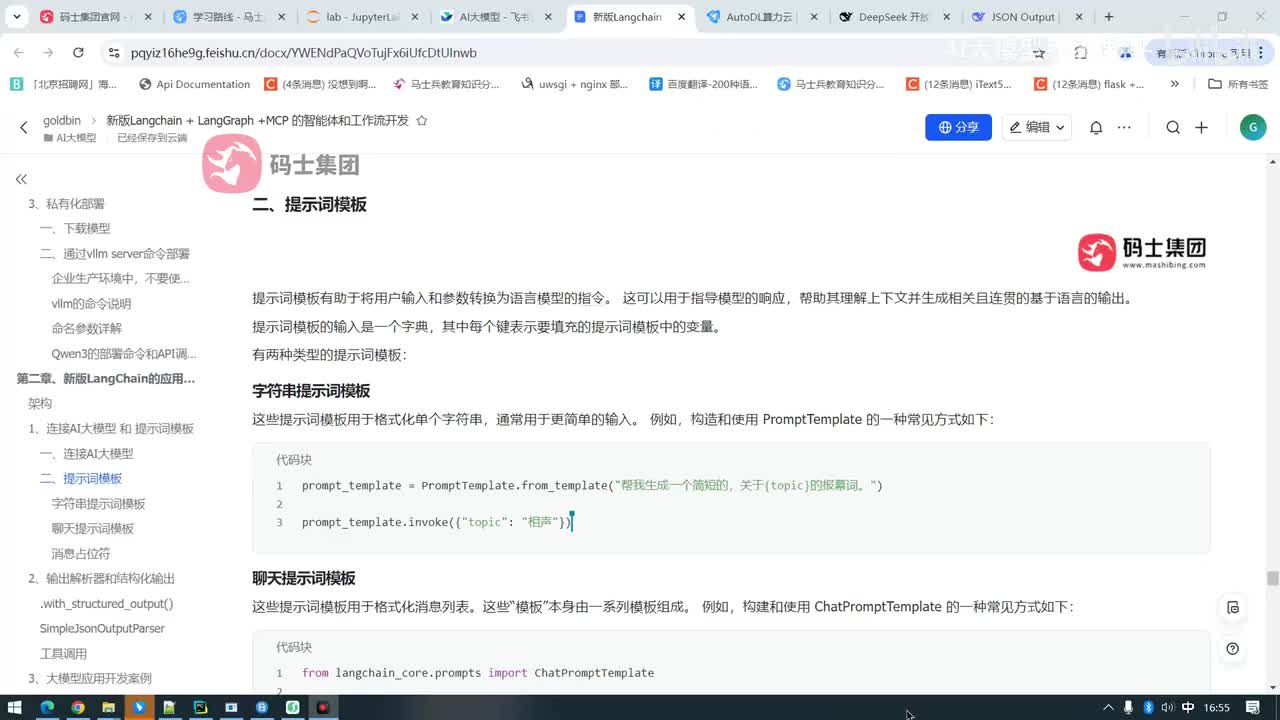Star this document as favorite

[x=421, y=121]
